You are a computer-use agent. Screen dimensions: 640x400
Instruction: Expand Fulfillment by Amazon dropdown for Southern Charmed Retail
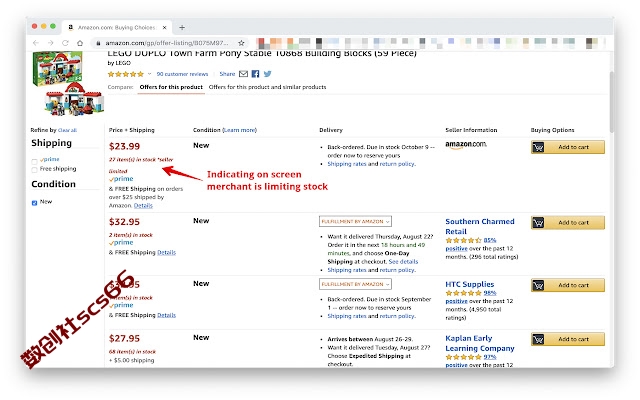click(355, 221)
